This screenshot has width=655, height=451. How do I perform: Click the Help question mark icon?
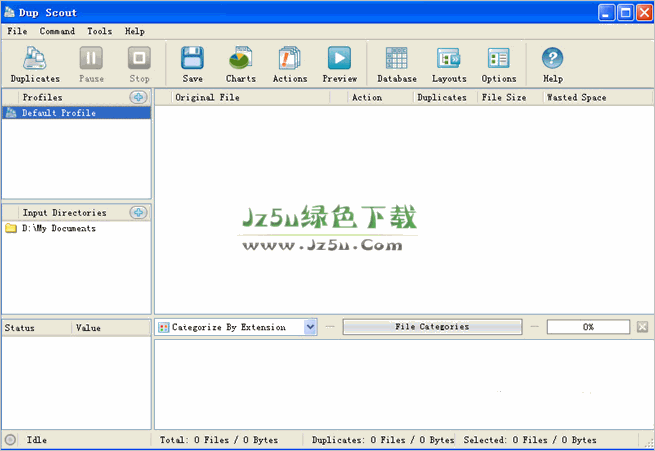point(552,58)
